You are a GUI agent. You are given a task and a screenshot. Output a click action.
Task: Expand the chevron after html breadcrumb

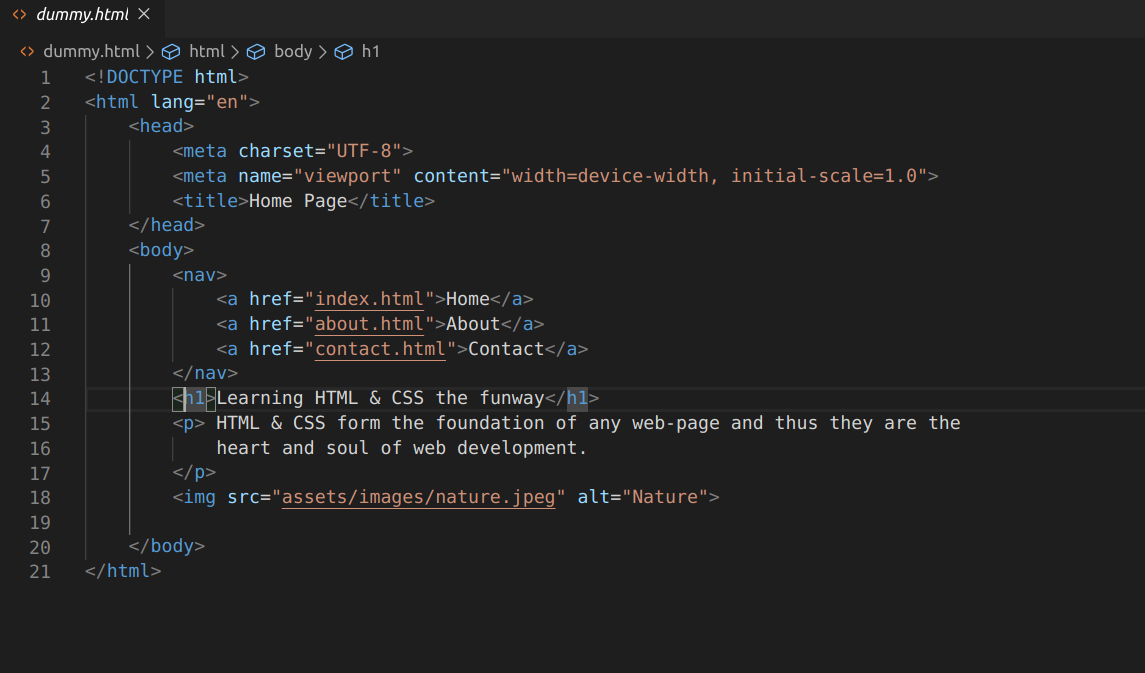click(x=235, y=52)
